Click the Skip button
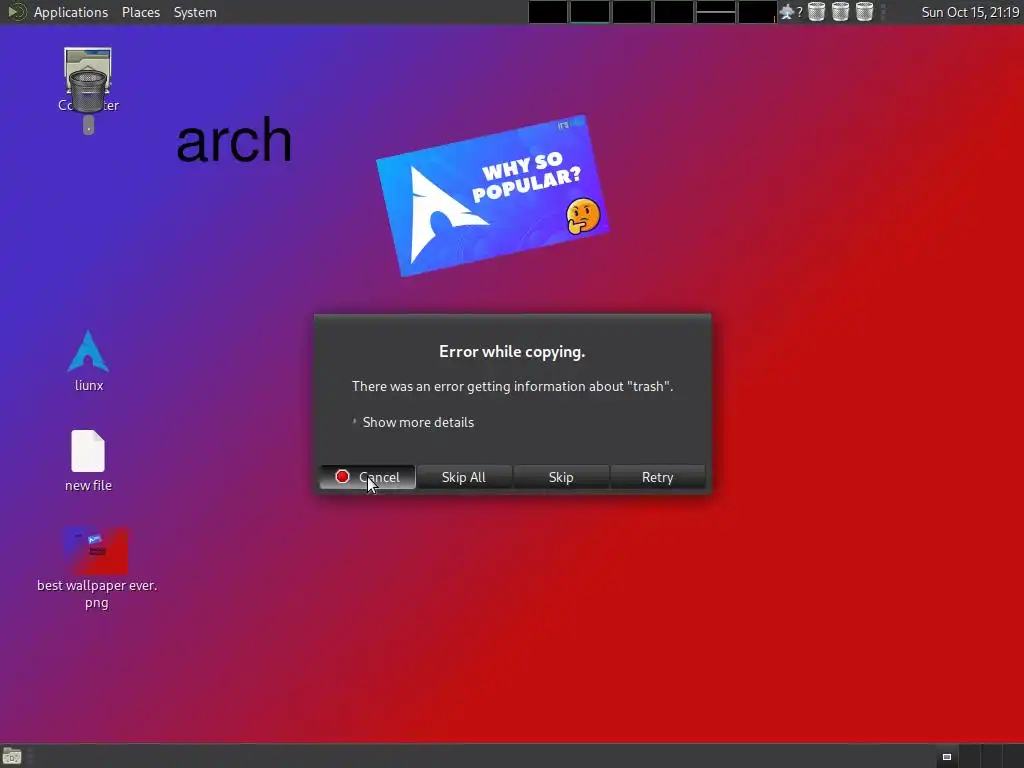1024x768 pixels. [x=561, y=477]
